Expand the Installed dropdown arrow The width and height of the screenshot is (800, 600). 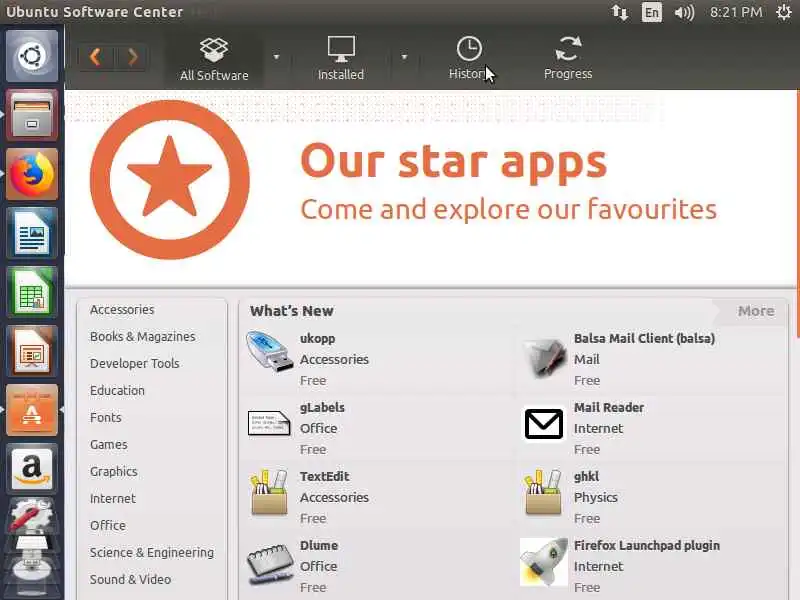click(404, 57)
